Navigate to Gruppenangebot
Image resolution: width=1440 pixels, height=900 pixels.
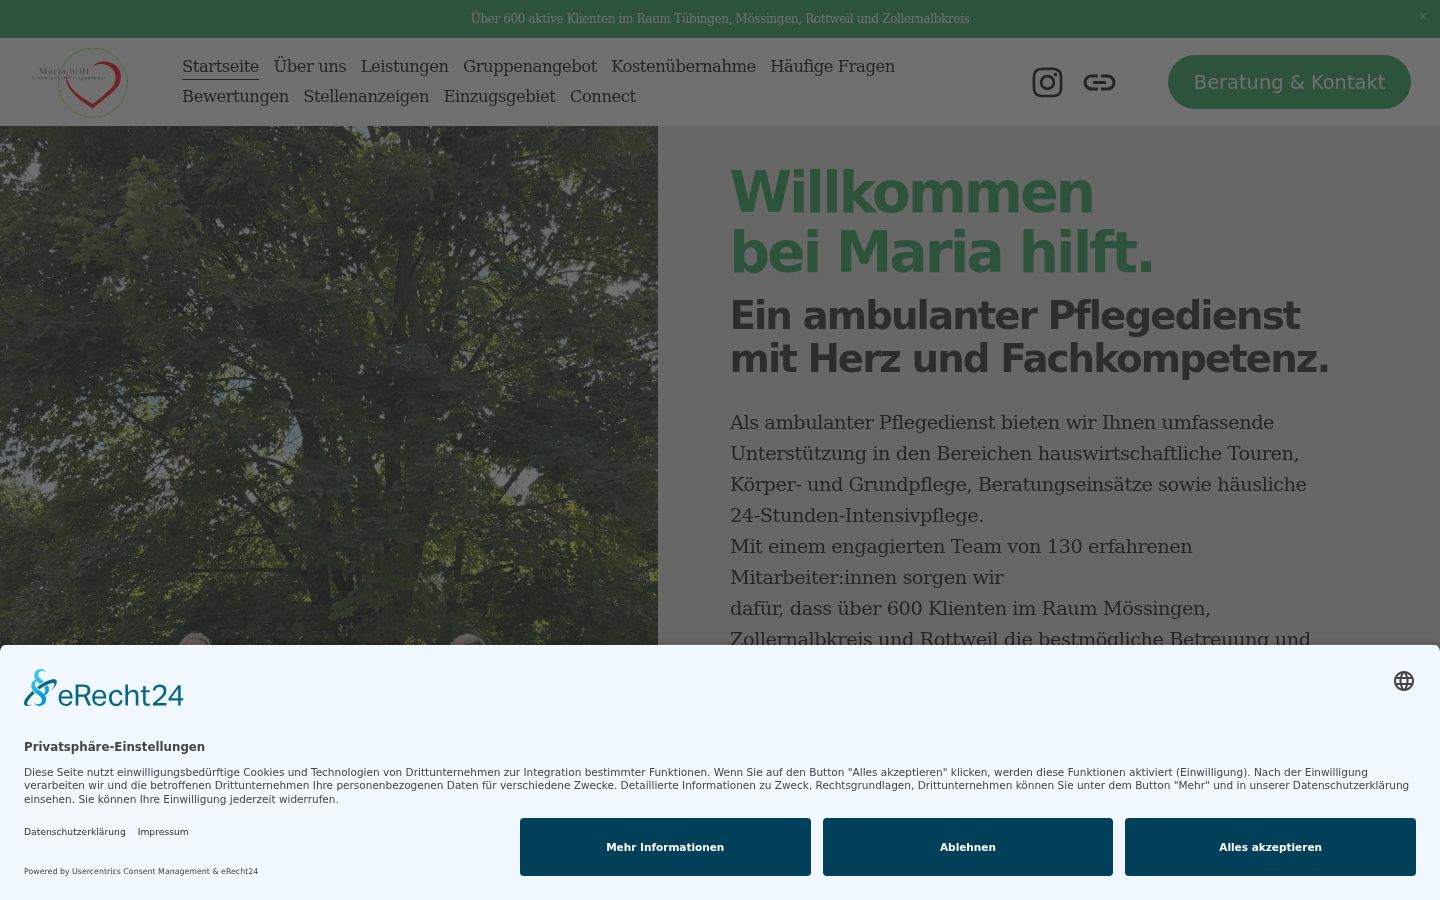[530, 66]
